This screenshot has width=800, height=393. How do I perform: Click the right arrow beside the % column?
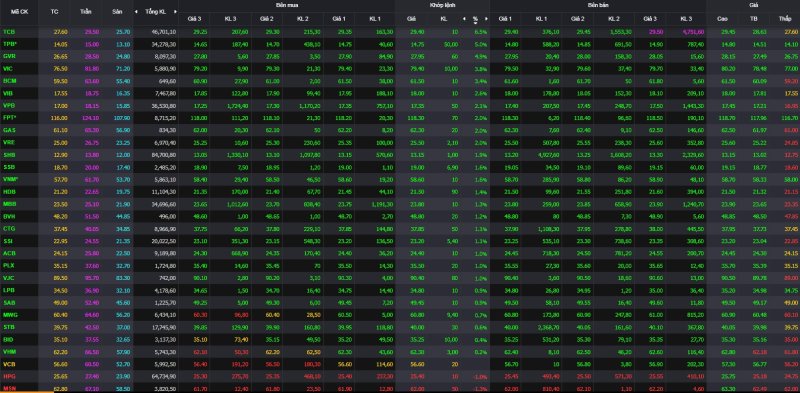[x=486, y=19]
